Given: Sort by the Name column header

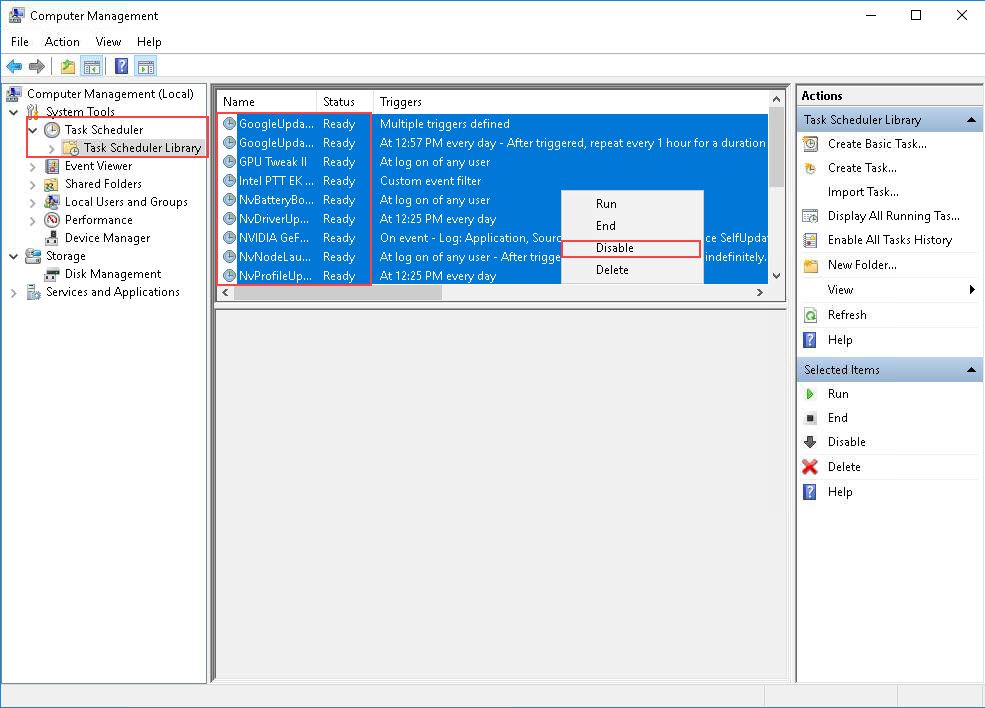Looking at the screenshot, I should tap(267, 102).
